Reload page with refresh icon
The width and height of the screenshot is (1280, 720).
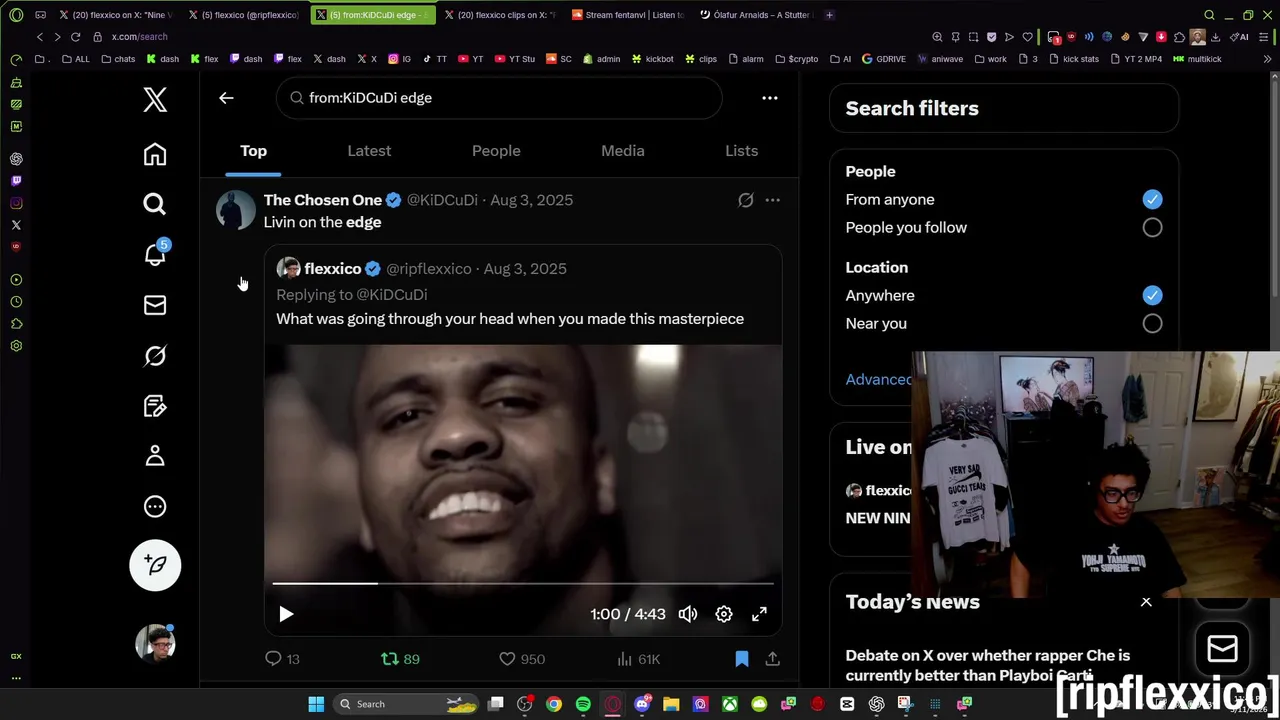coord(75,37)
